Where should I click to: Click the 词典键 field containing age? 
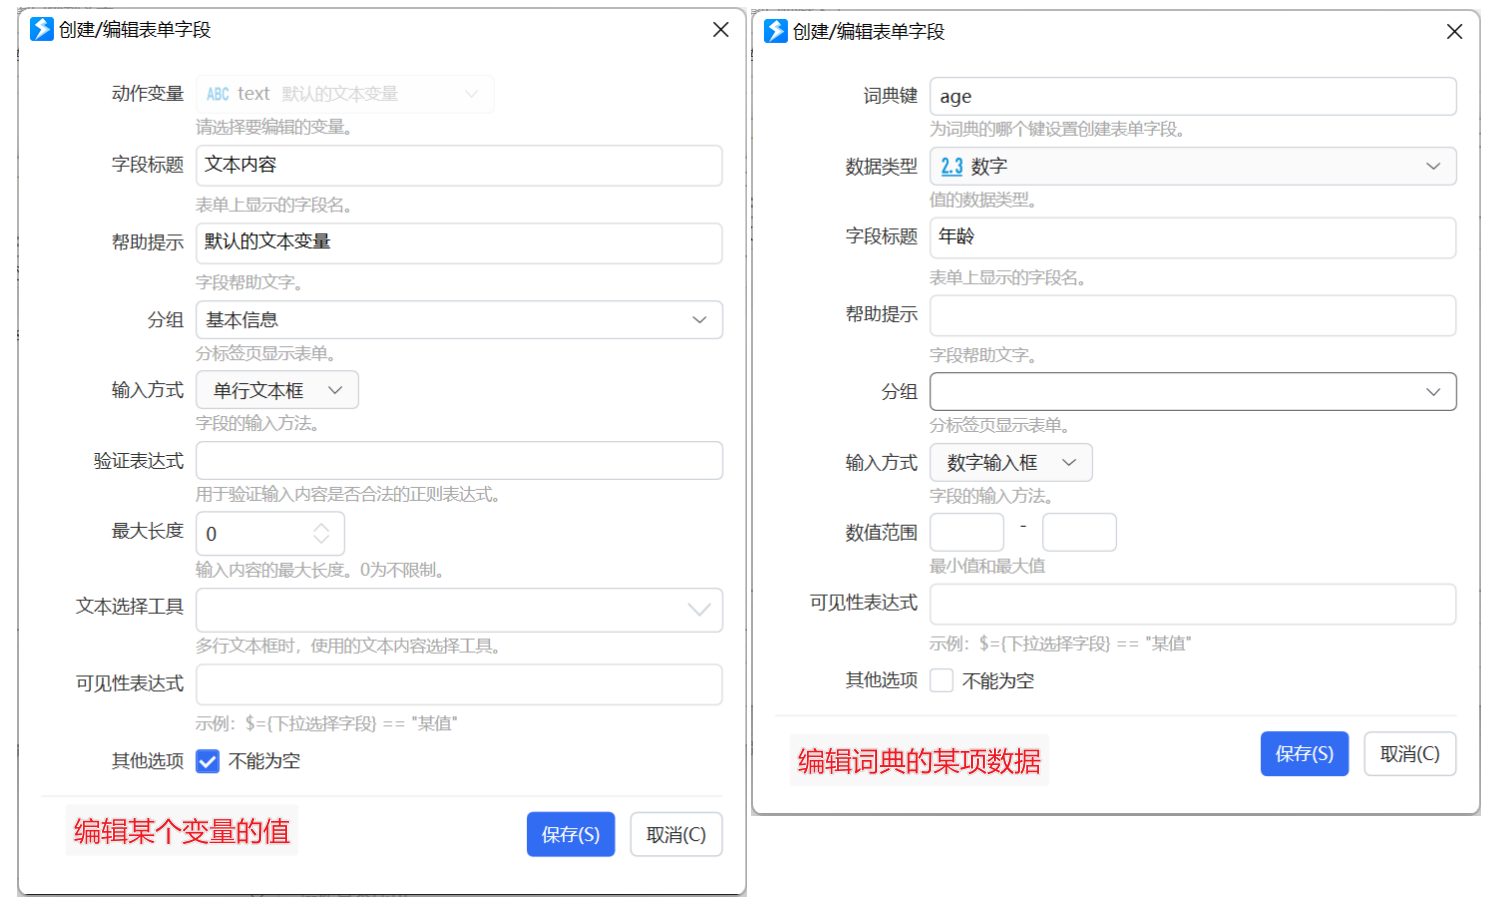point(1193,96)
